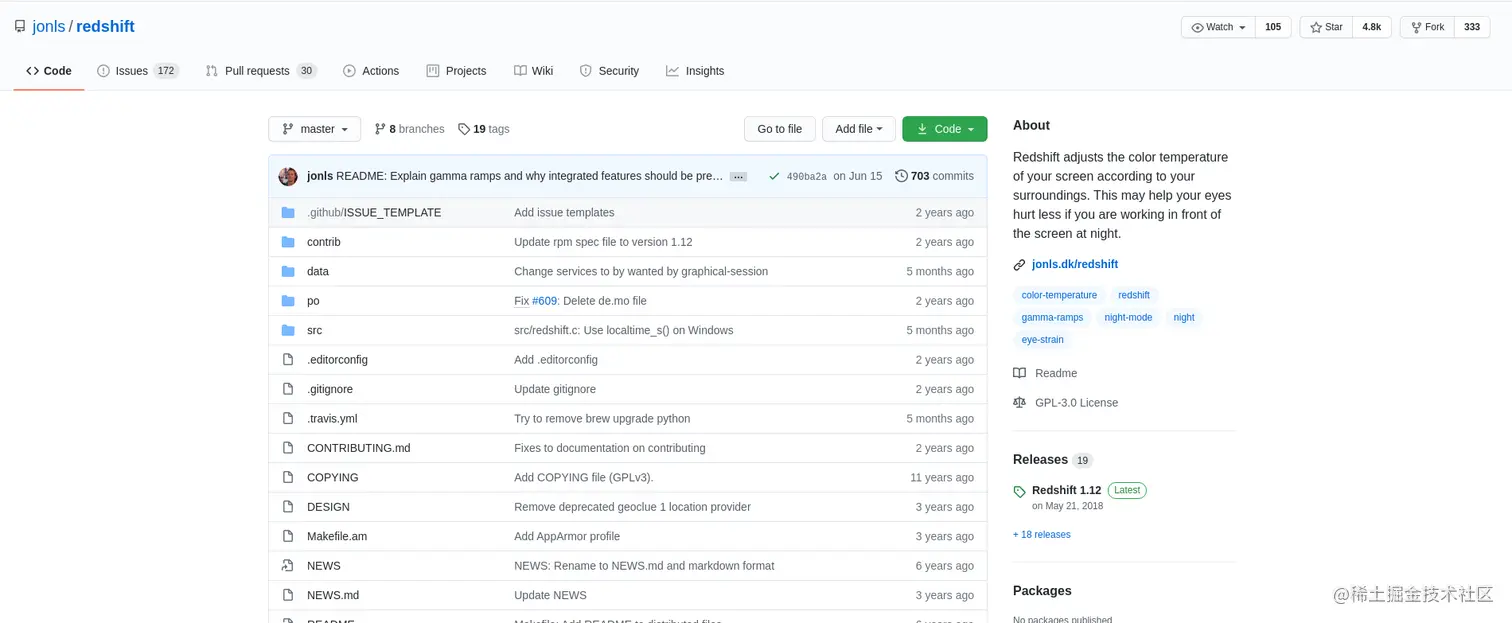Open the Redshift 1.12 release link

[1066, 490]
